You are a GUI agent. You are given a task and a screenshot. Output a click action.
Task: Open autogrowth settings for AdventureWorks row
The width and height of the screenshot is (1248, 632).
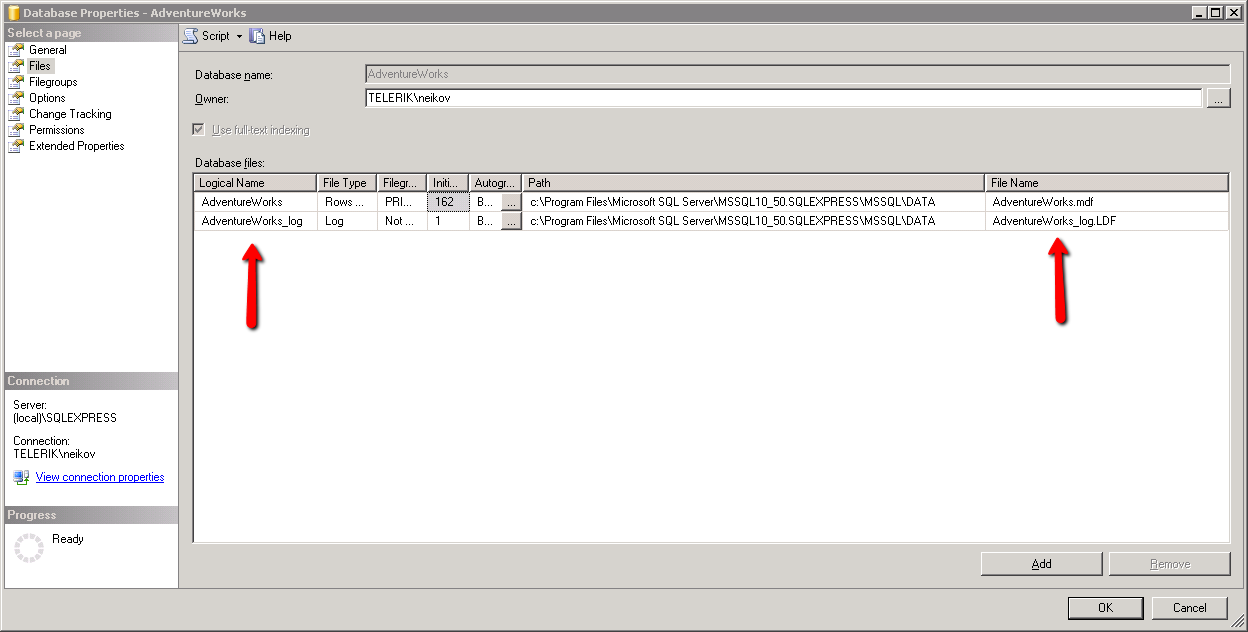click(511, 202)
